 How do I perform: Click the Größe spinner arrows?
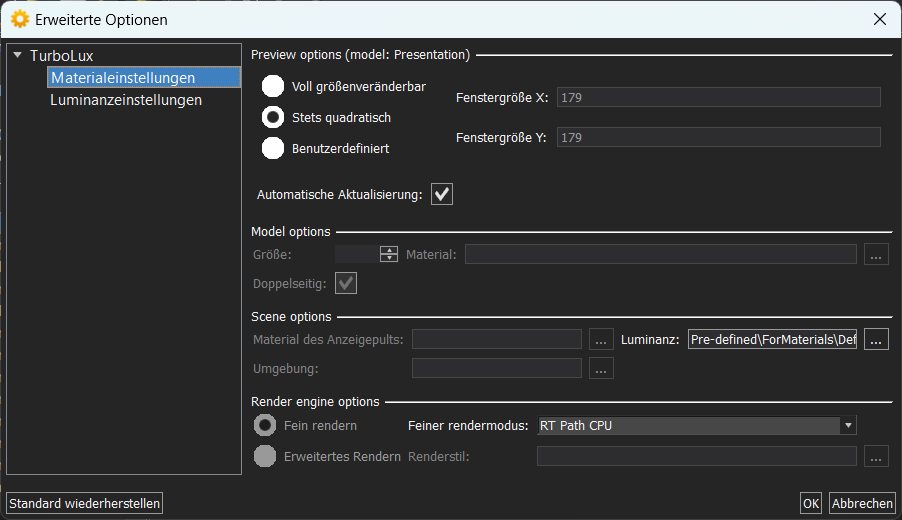[389, 254]
